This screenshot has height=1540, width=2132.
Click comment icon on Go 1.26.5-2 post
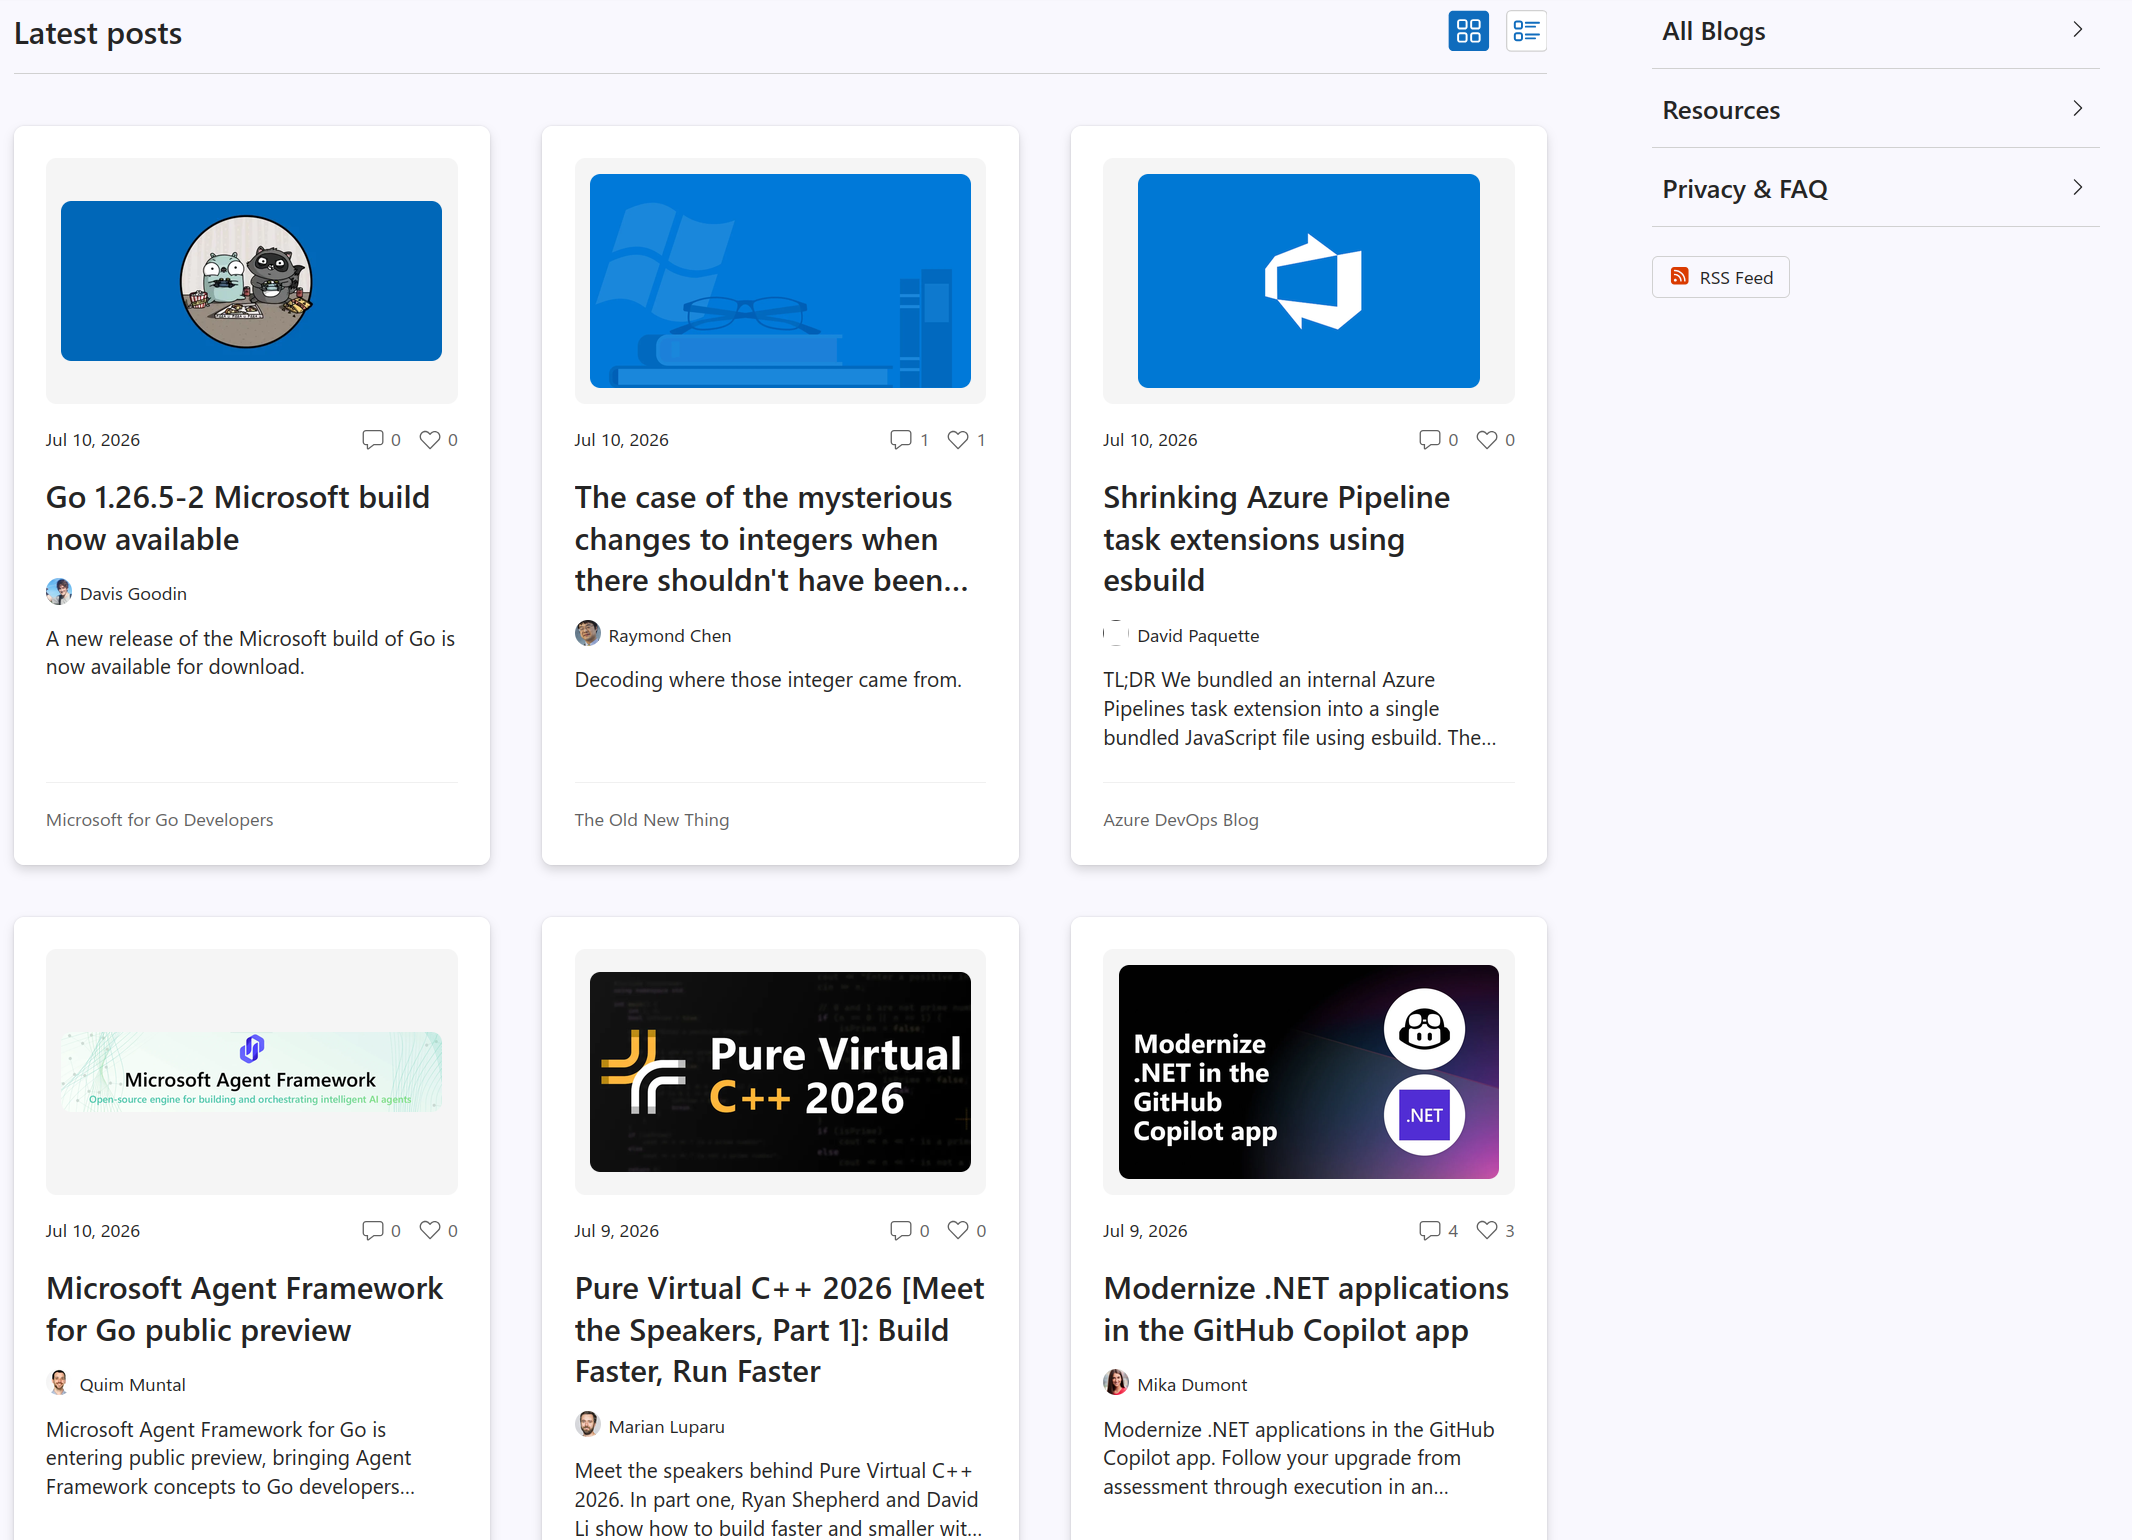[372, 439]
